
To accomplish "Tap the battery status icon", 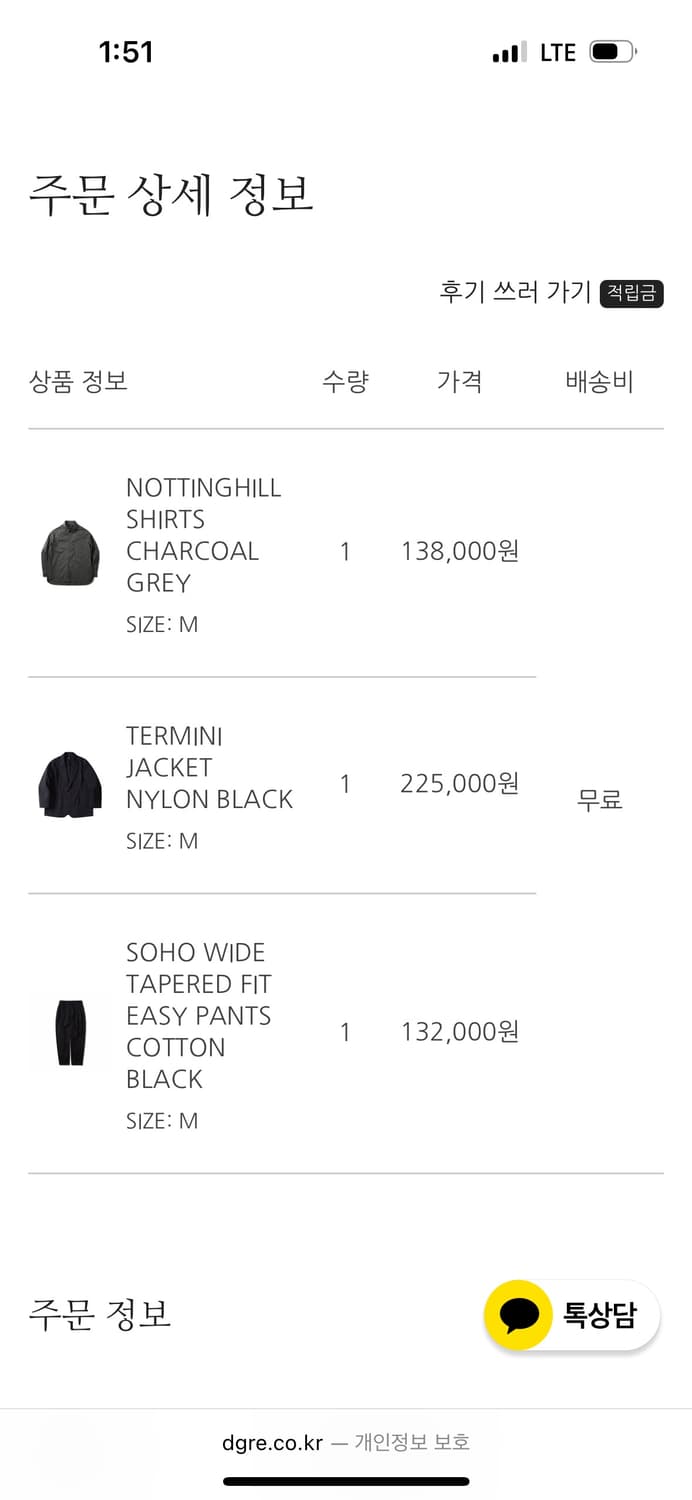I will tap(612, 52).
